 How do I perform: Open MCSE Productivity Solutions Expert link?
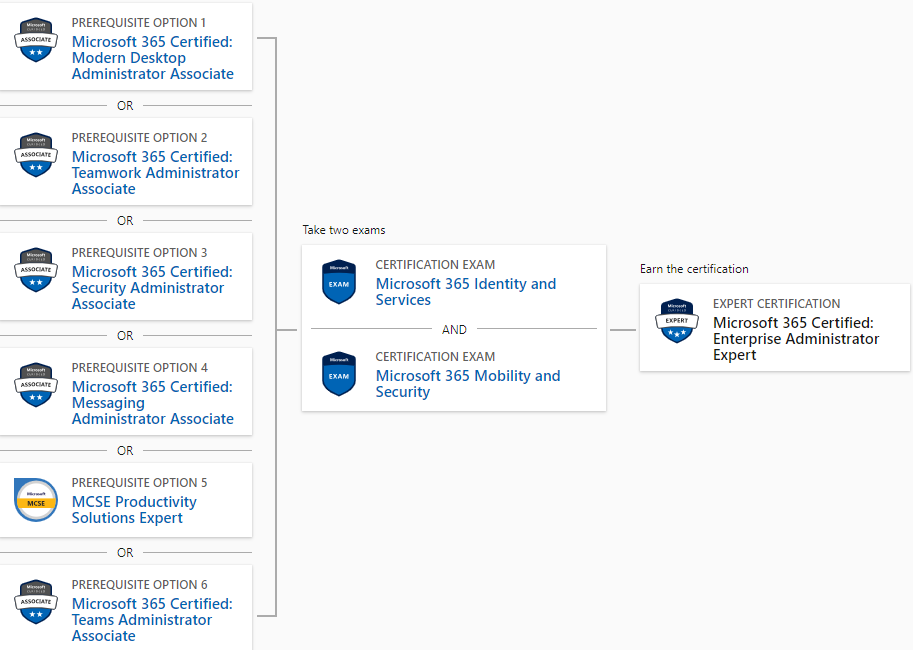134,510
